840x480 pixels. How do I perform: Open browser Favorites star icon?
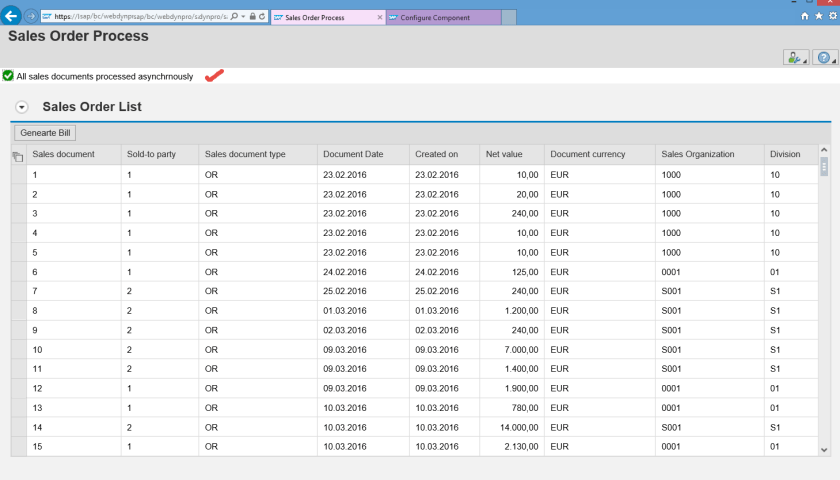819,17
